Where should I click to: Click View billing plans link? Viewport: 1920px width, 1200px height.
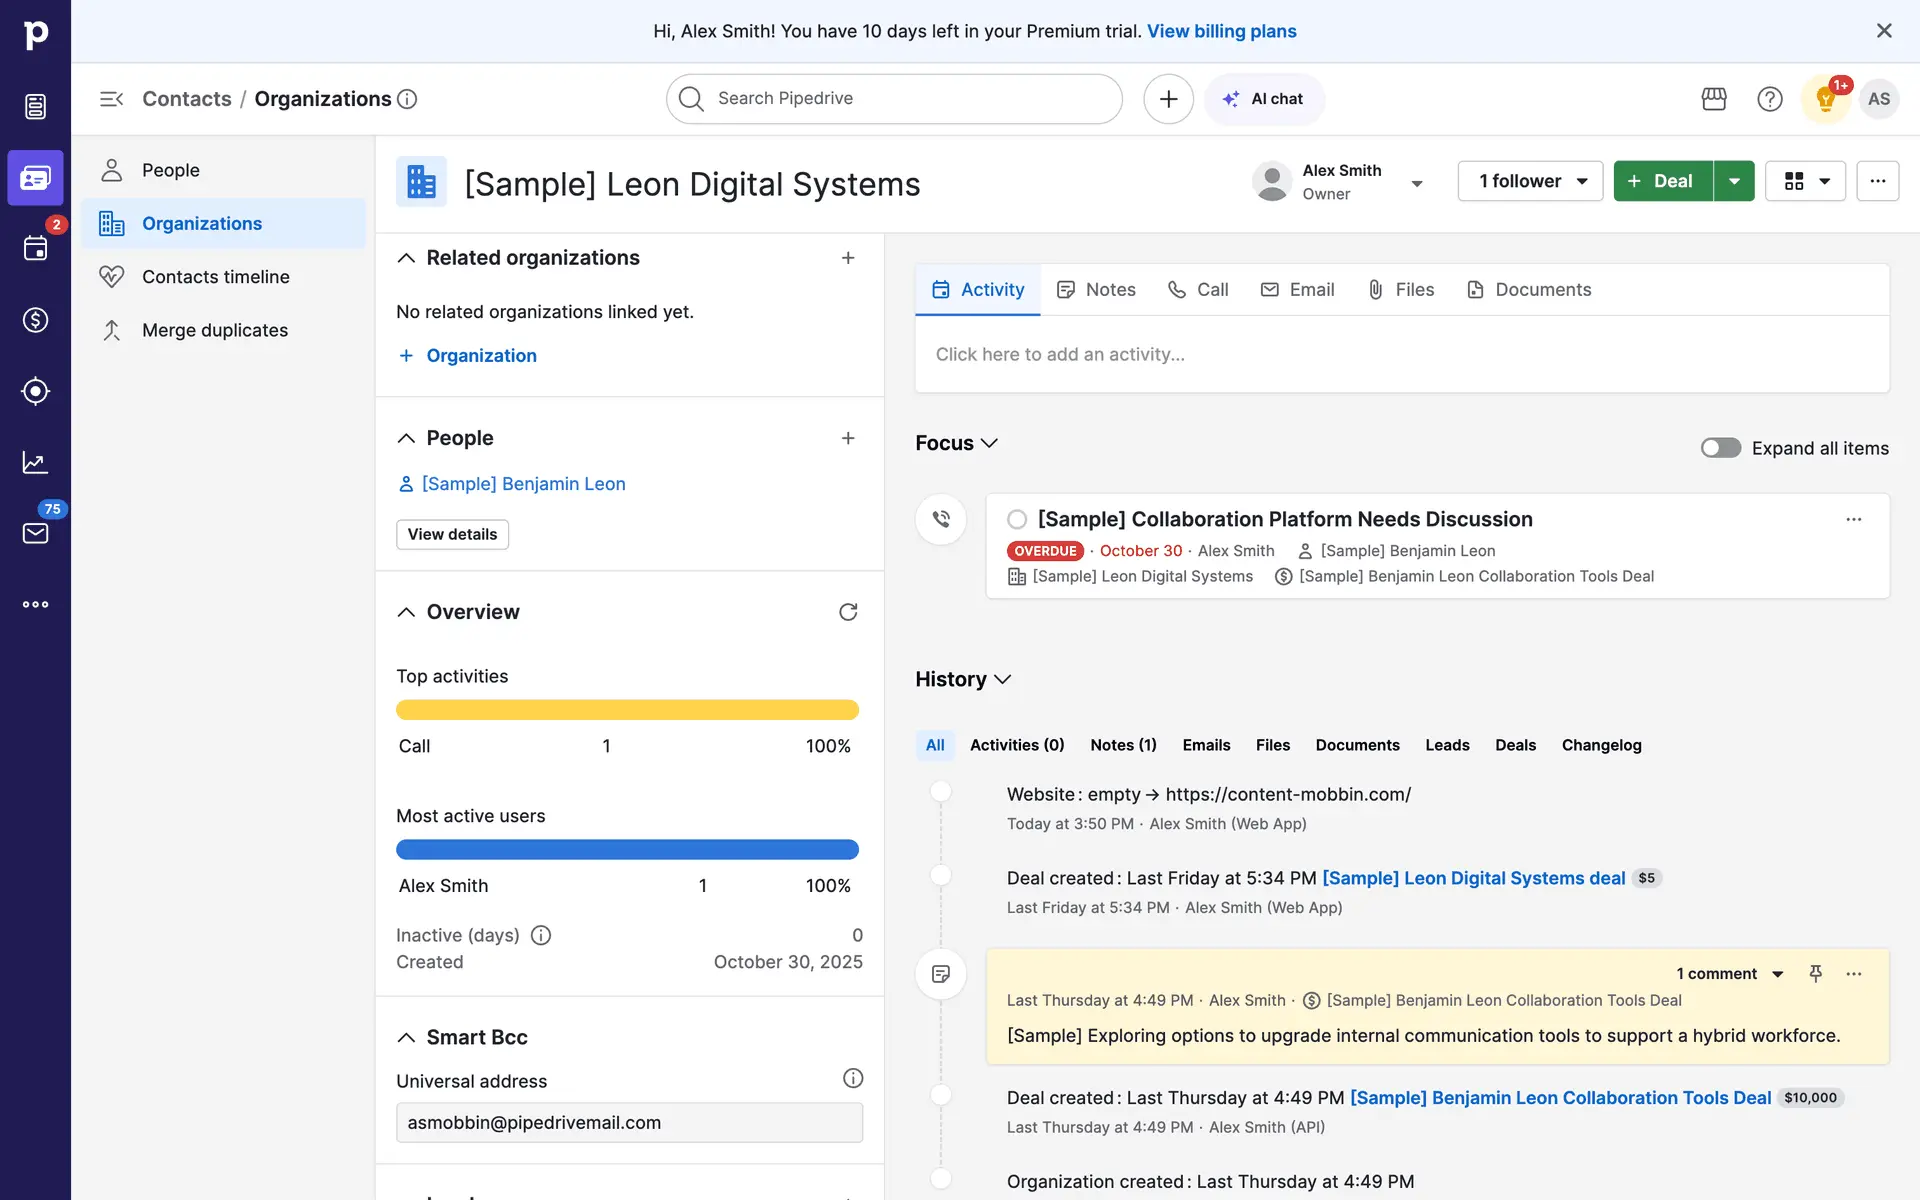pos(1221,31)
